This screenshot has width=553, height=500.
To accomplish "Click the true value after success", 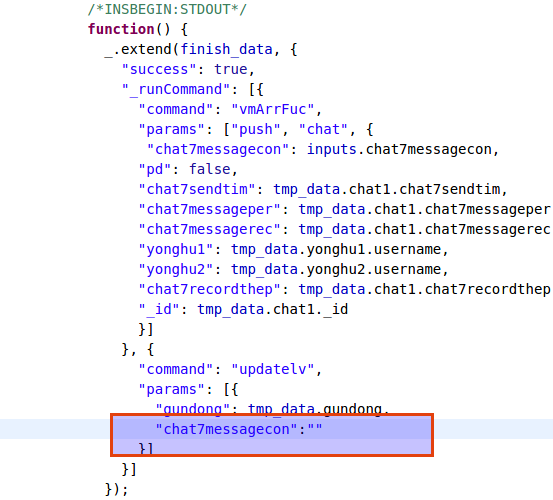I will pos(231,69).
